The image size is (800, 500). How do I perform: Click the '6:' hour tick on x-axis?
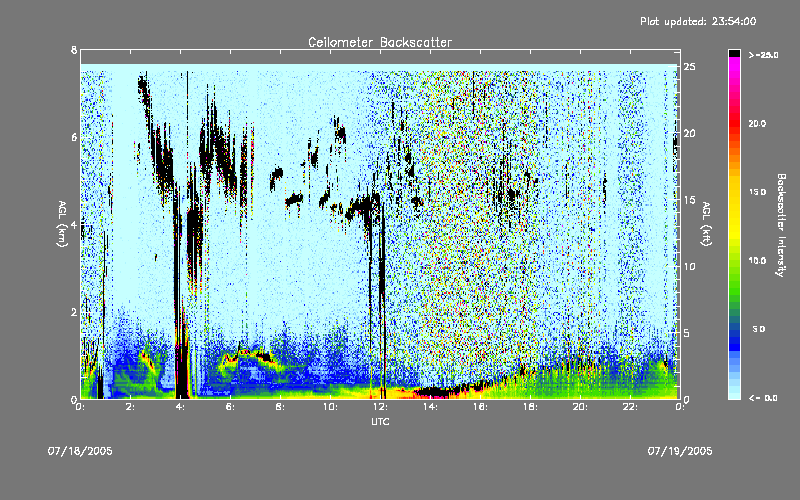(230, 407)
